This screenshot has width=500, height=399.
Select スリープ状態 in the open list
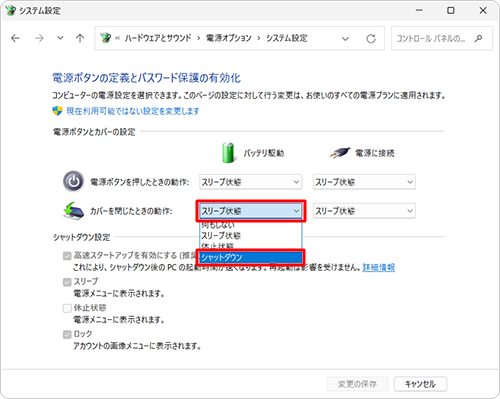pos(251,236)
